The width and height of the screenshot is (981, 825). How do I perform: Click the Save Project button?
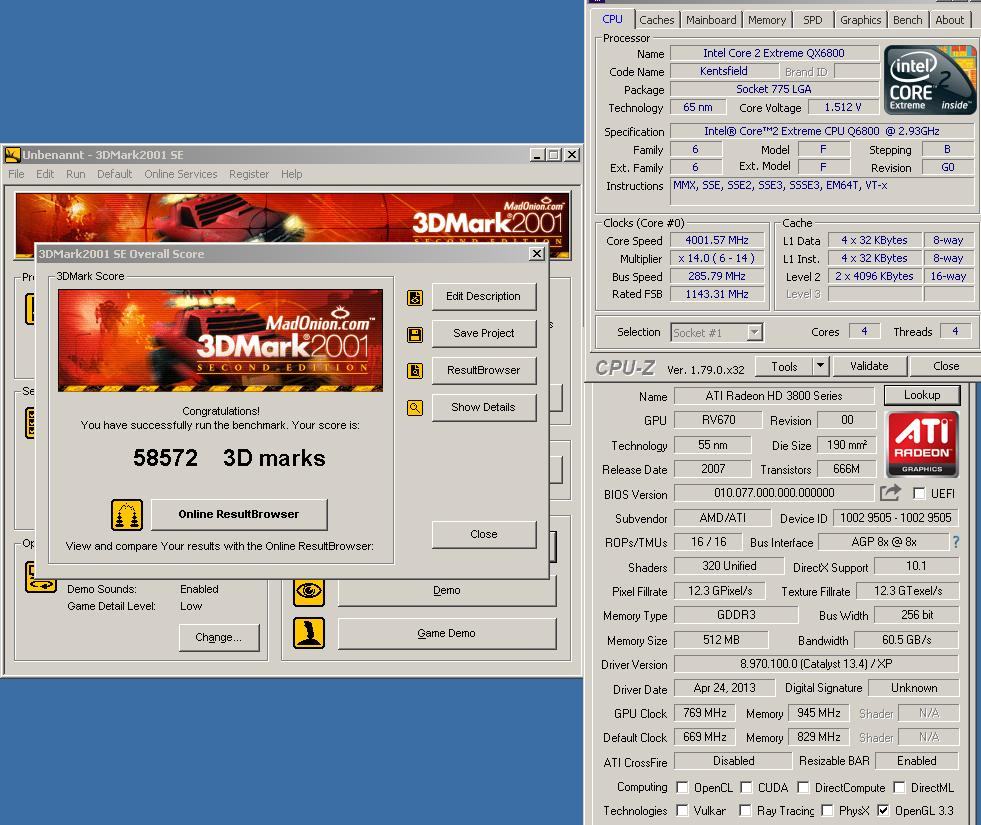click(x=484, y=333)
